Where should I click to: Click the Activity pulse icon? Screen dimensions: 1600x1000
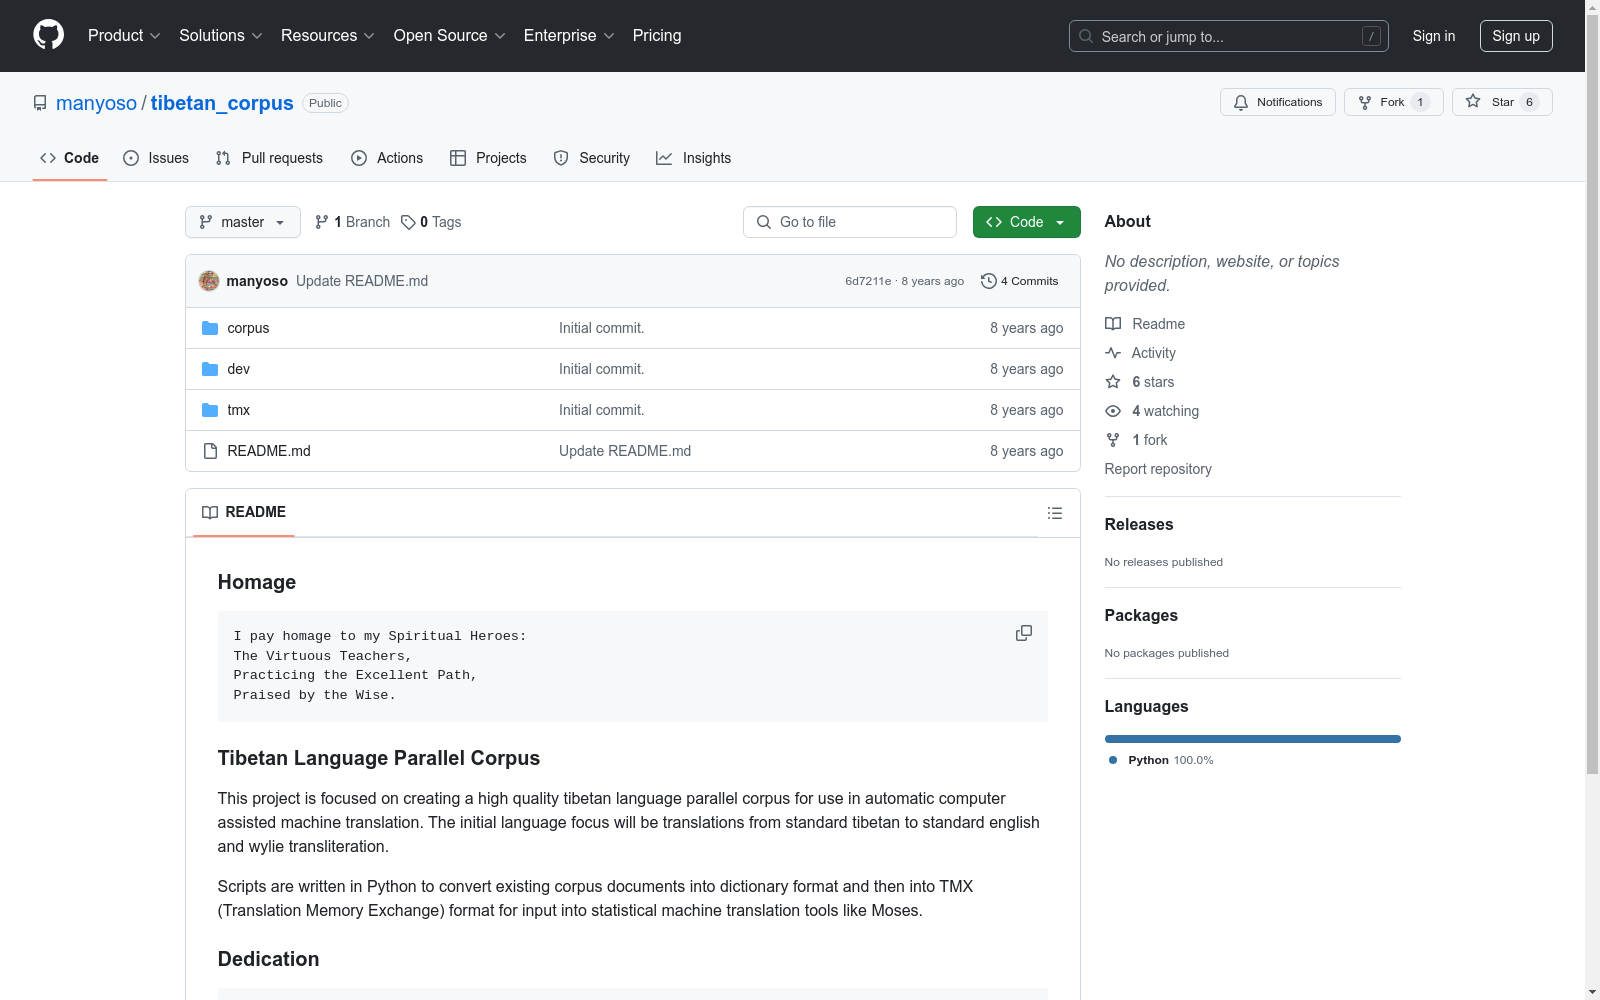point(1113,353)
